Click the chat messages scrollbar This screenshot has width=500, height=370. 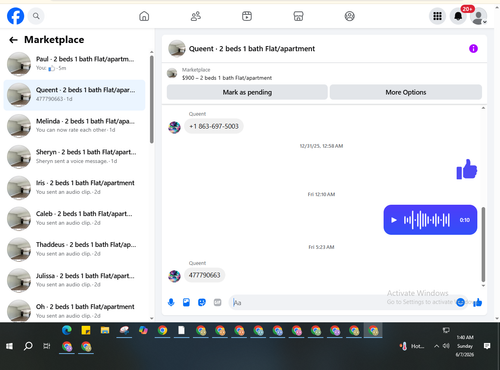(x=483, y=244)
